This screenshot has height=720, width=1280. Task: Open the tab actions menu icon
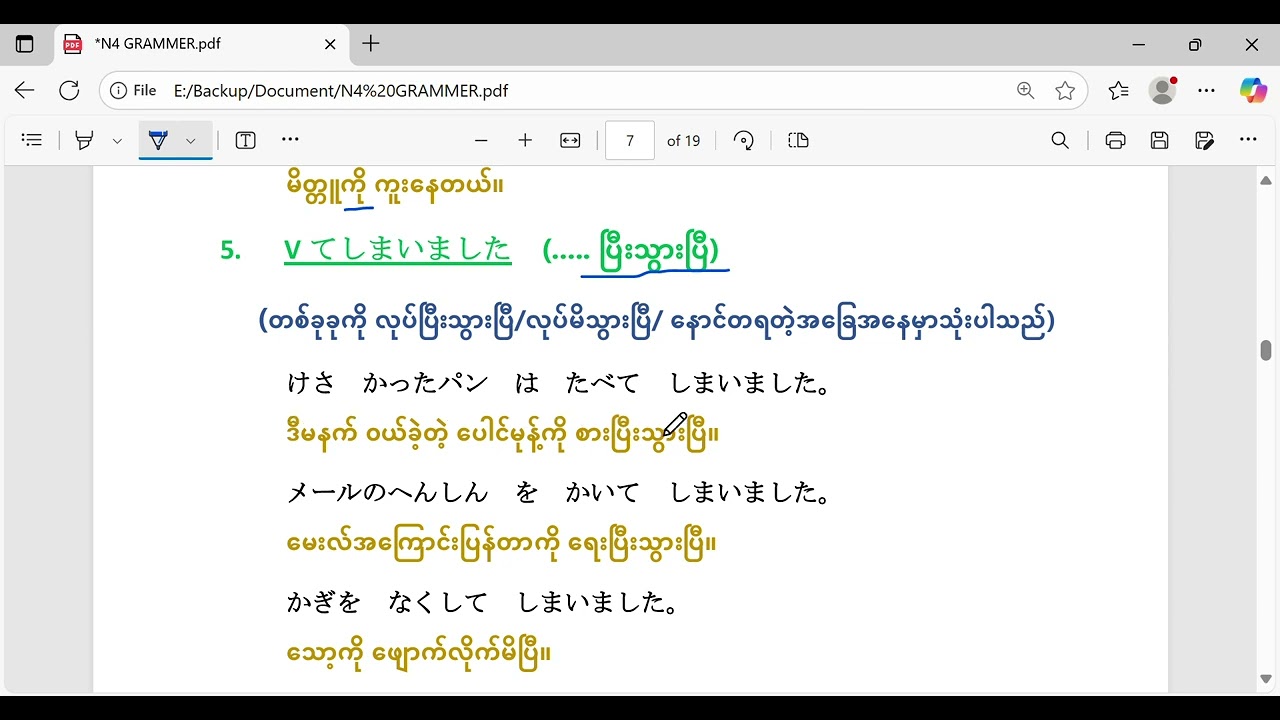(25, 44)
